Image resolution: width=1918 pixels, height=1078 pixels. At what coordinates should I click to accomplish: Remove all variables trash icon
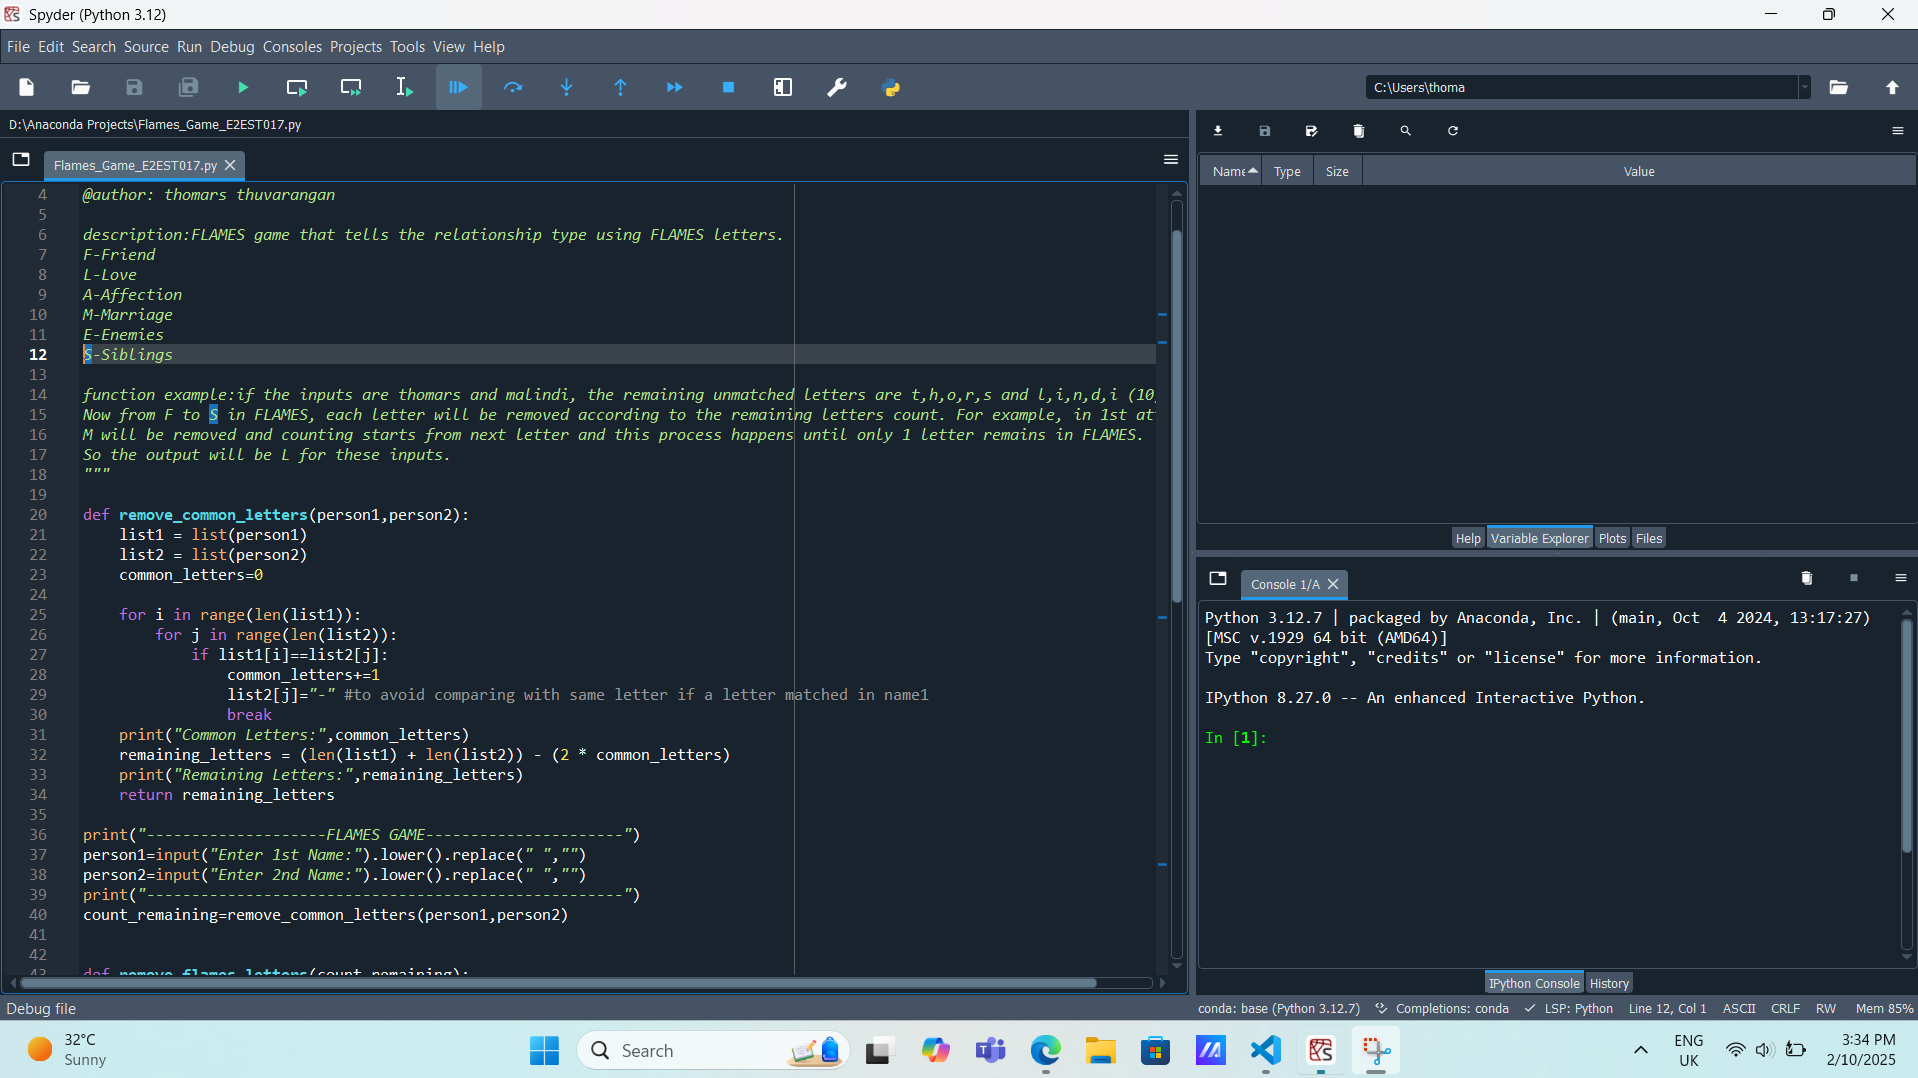point(1359,131)
